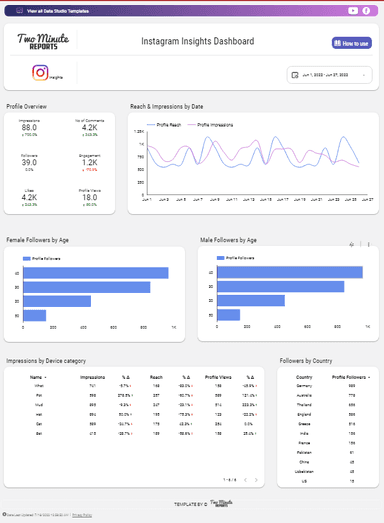Select the Germany row in country table
Viewport: 384px width, 523px height.
(328, 386)
